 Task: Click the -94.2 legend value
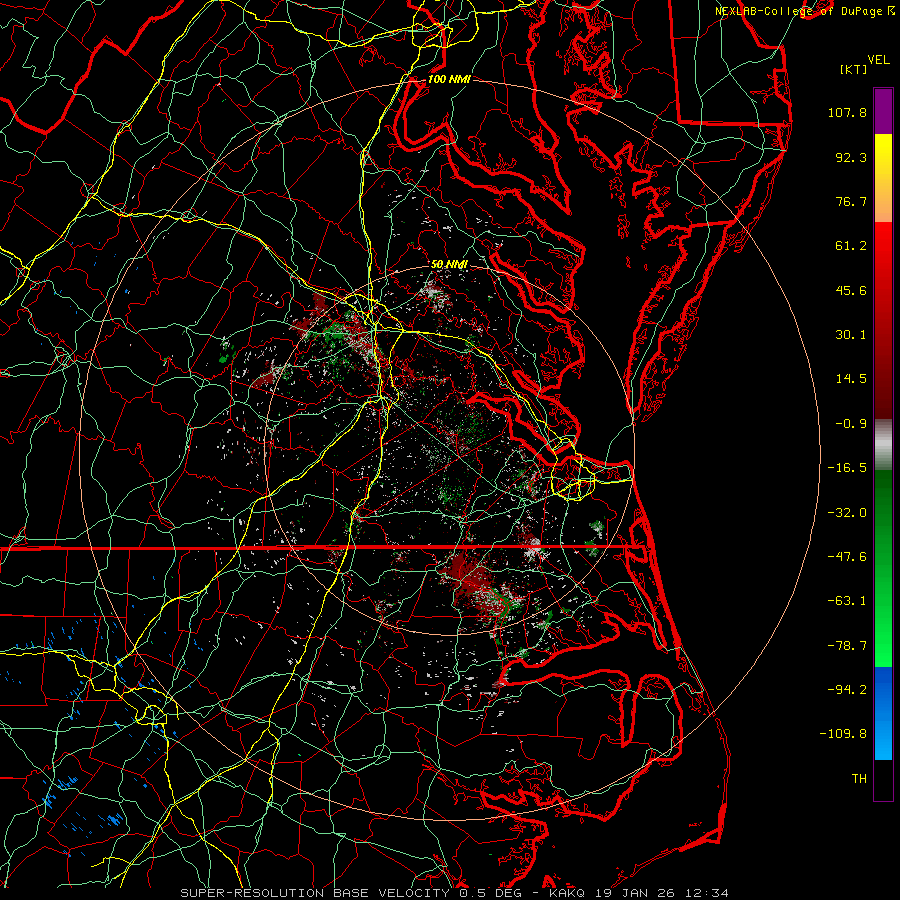coord(847,690)
